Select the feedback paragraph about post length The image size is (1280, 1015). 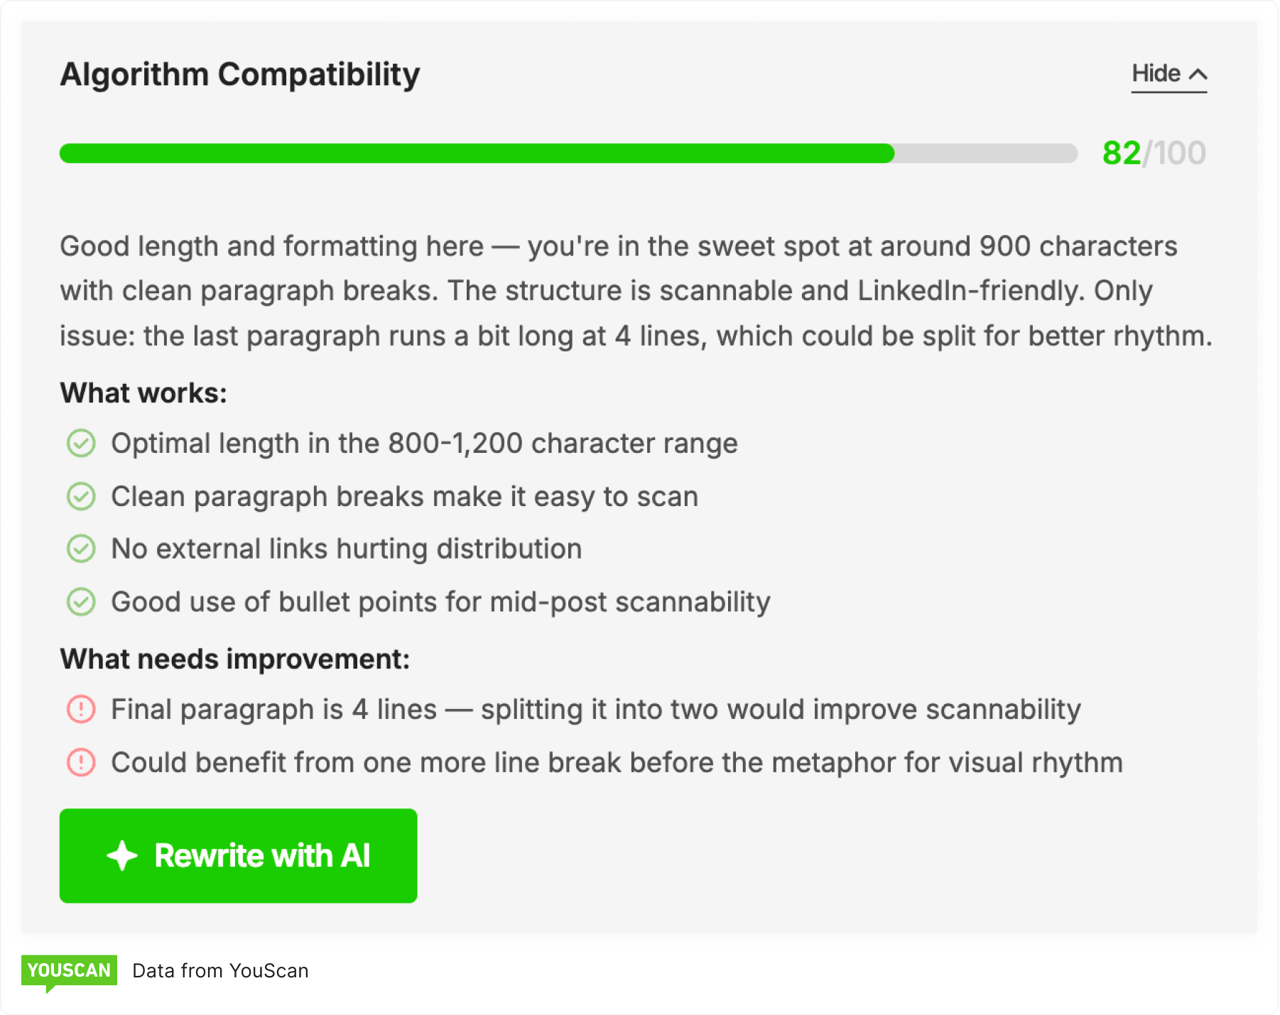point(636,290)
